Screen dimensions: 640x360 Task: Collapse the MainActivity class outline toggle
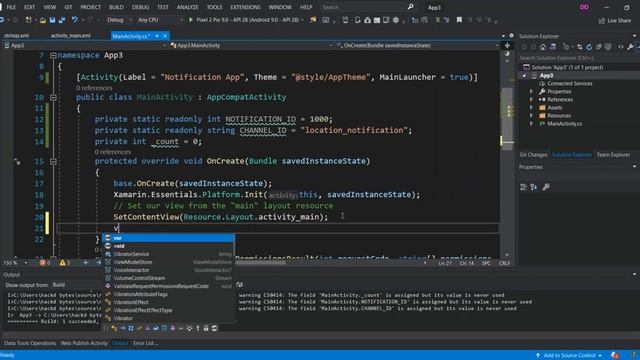pos(53,97)
